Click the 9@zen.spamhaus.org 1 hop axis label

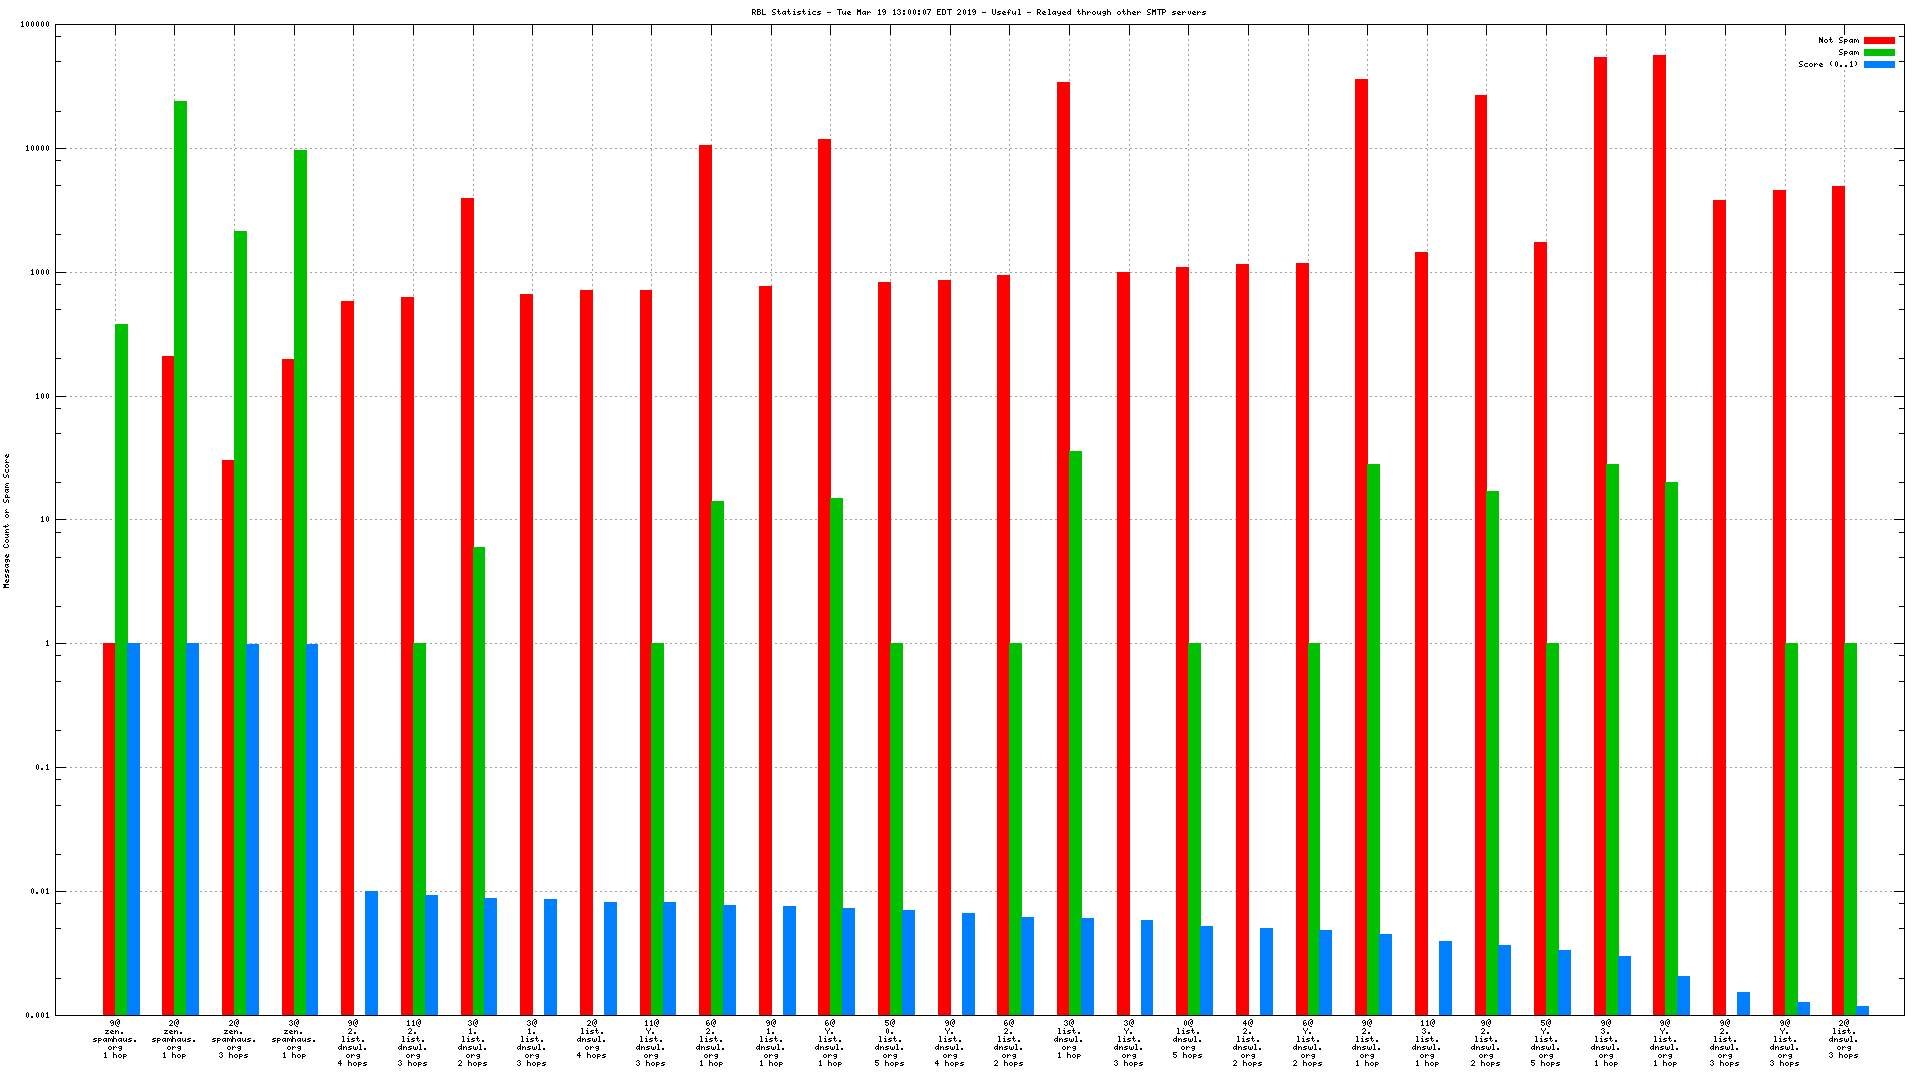(115, 1039)
